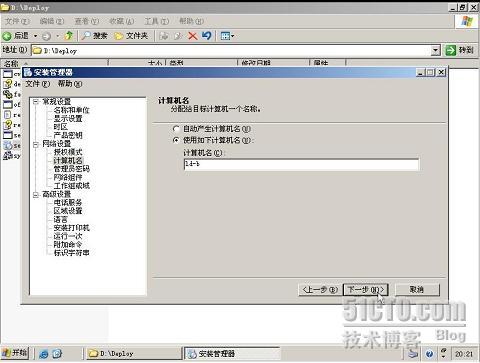Image resolution: width=480 pixels, height=363 pixels.
Task: Collapse the 常规设置 tree node
Action: [x=36, y=102]
